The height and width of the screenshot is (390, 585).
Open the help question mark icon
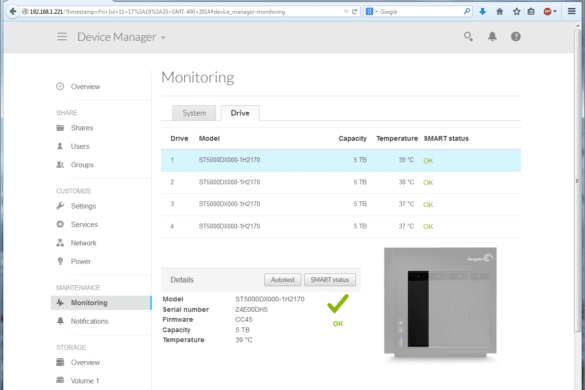point(516,37)
